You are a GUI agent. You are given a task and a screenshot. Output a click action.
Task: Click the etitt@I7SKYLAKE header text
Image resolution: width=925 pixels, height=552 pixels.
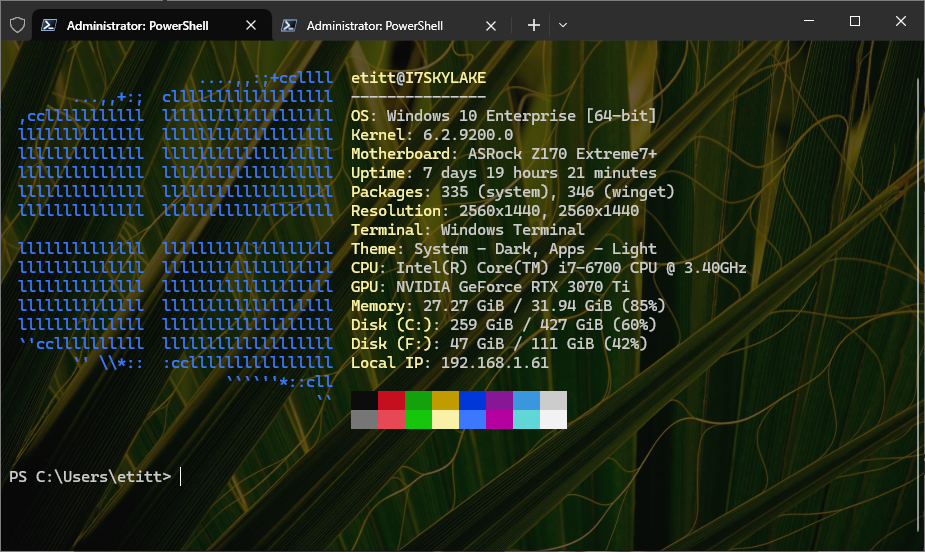point(418,78)
